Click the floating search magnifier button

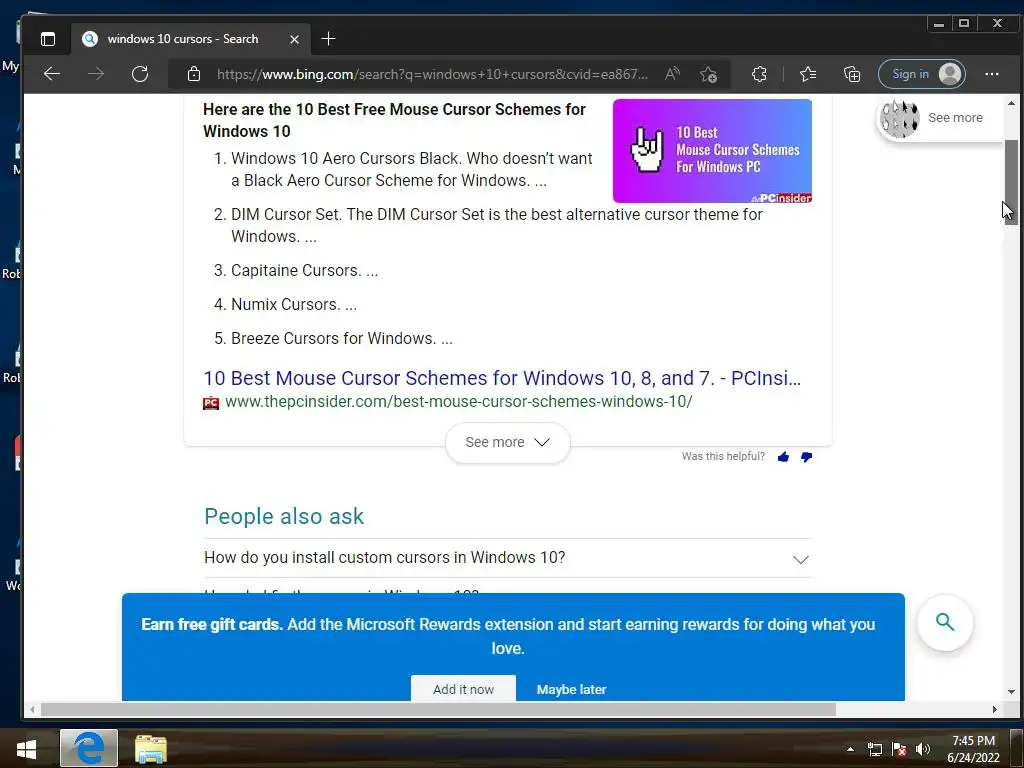pyautogui.click(x=945, y=622)
